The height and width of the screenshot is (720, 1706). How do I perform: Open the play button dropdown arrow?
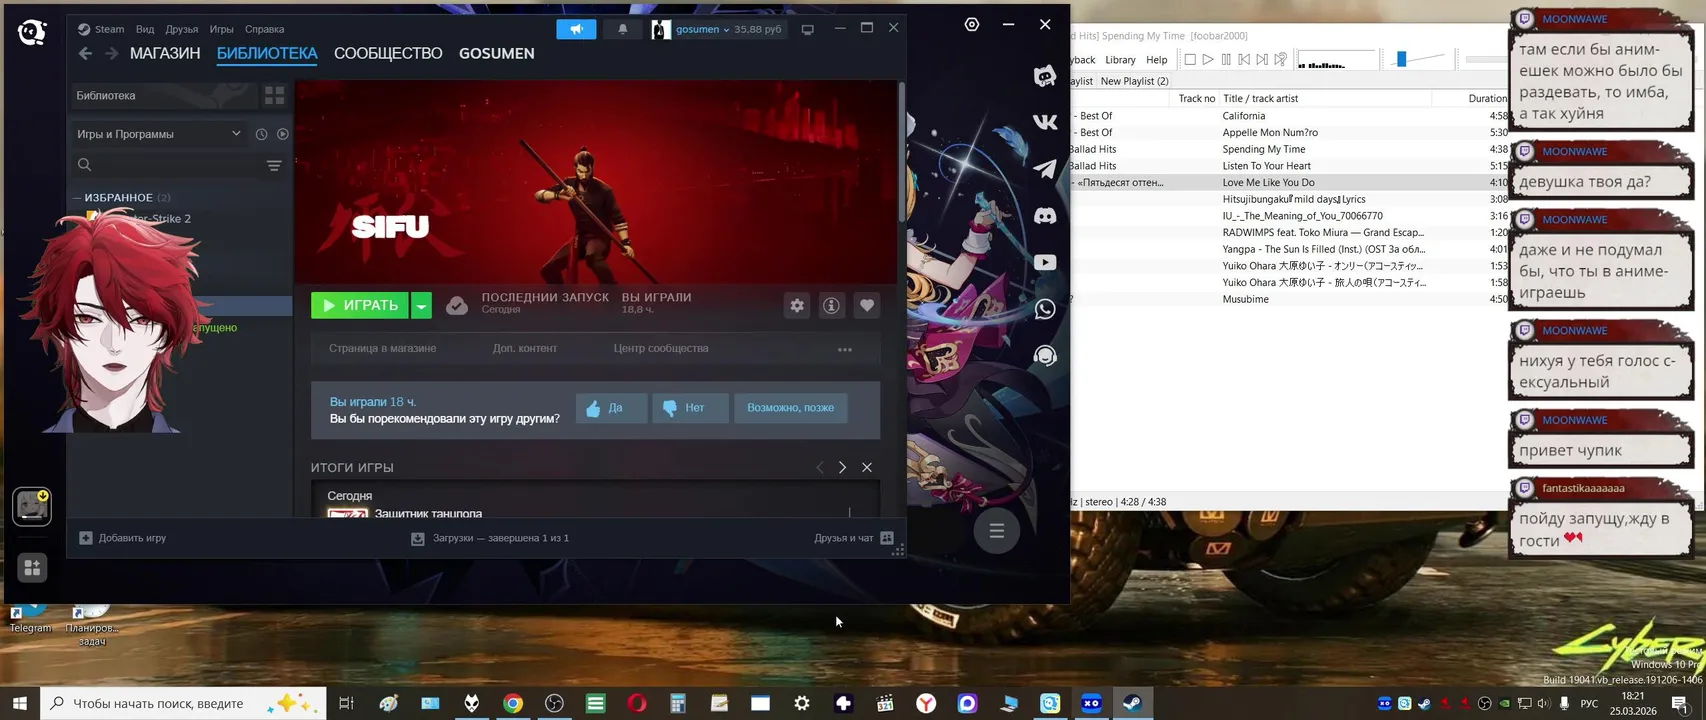(x=422, y=305)
